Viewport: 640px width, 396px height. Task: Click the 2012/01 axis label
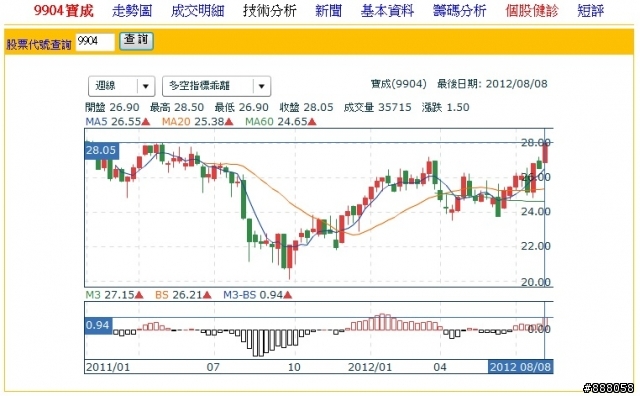370,367
